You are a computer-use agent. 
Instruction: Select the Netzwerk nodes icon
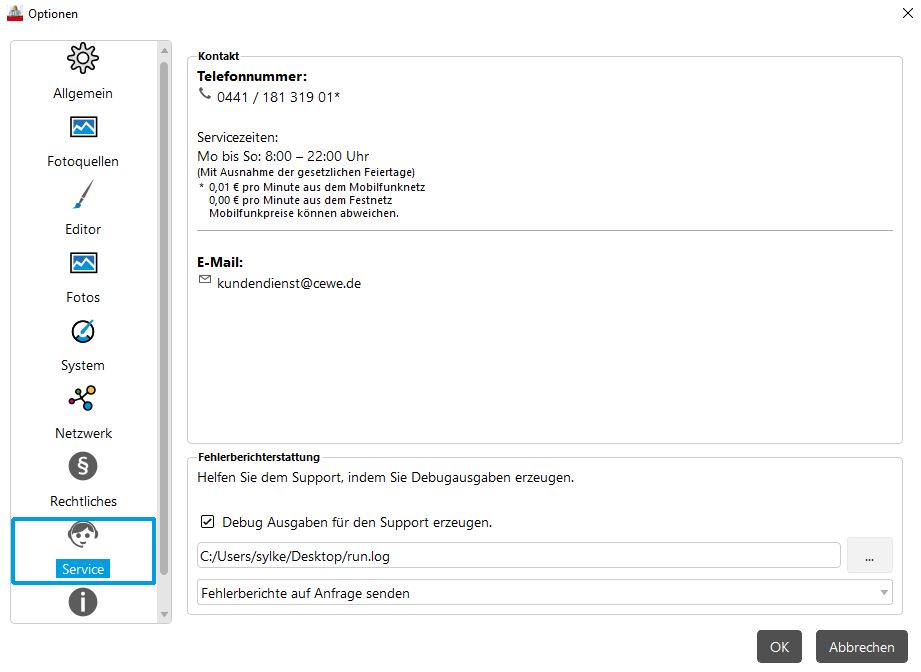pos(82,398)
